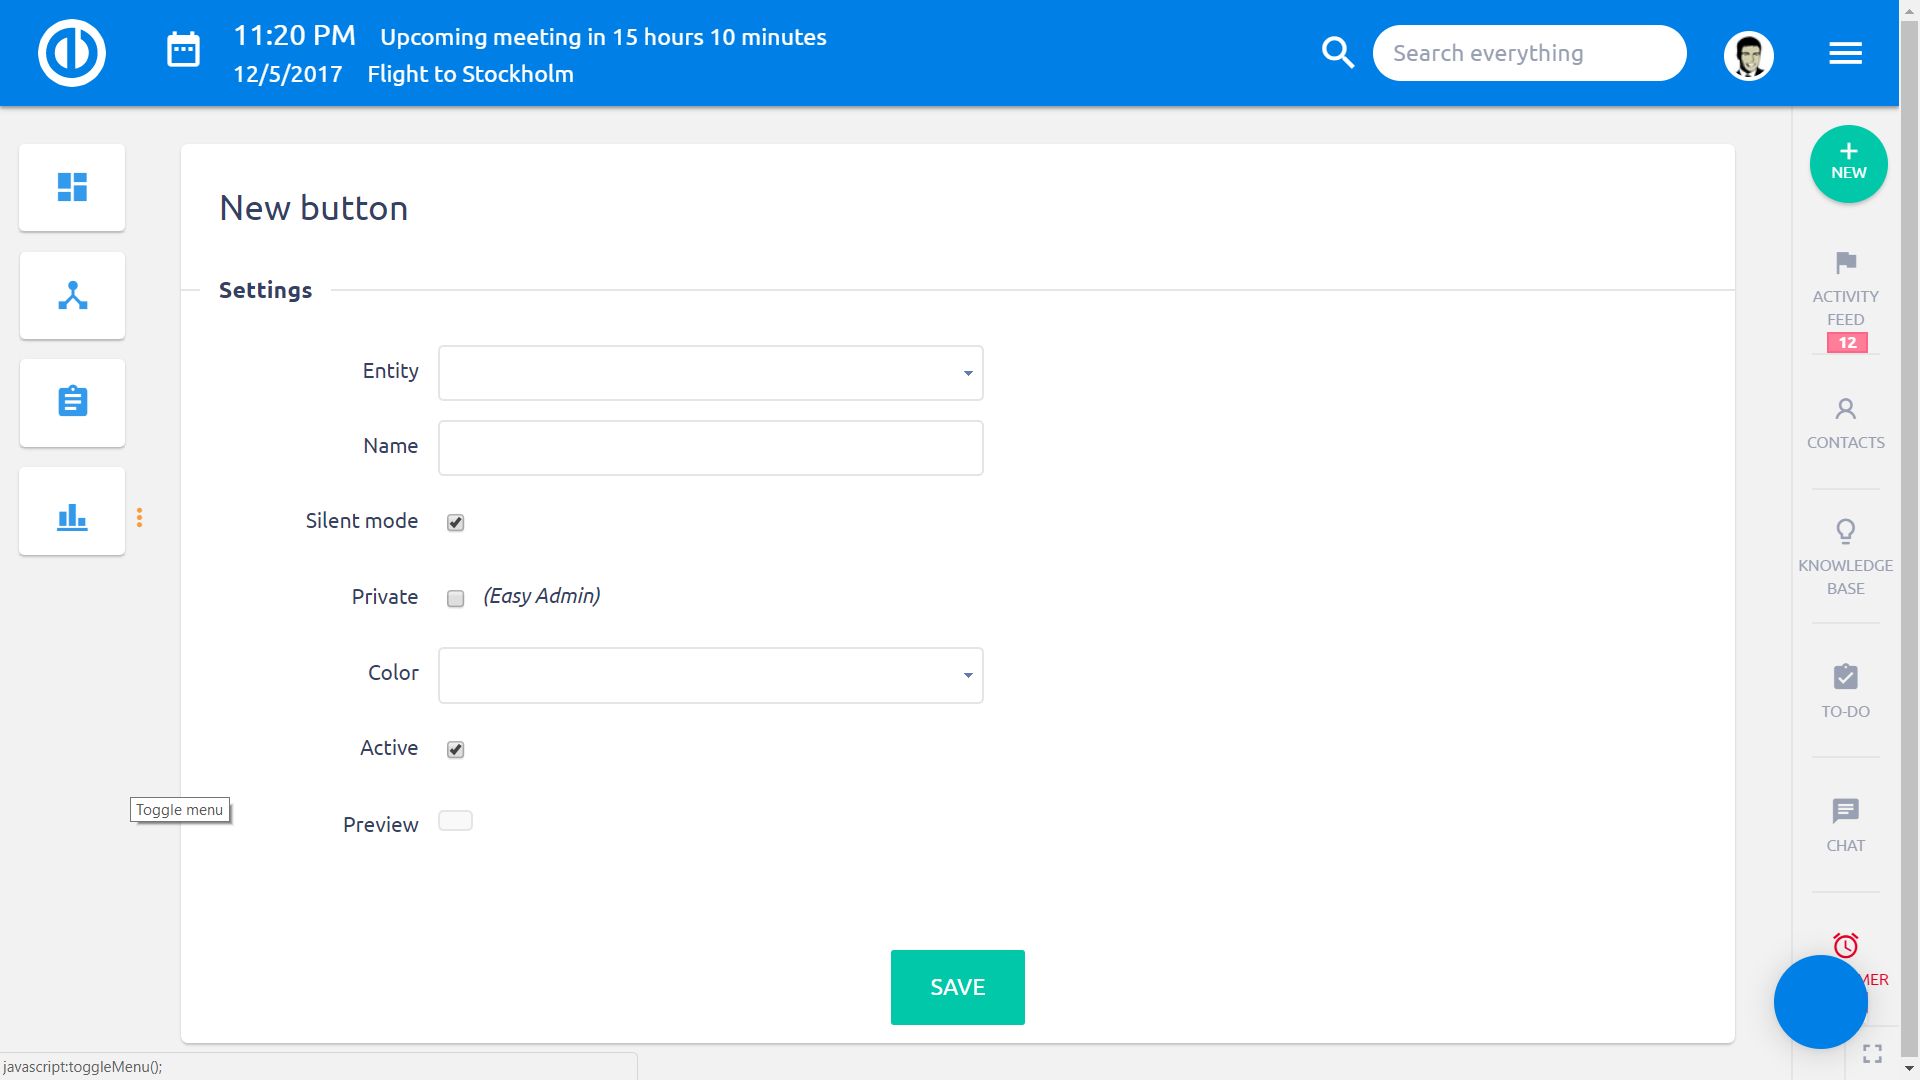Click the orange three-dots toggle menu
Screen dimensions: 1920x1080
pyautogui.click(x=139, y=517)
